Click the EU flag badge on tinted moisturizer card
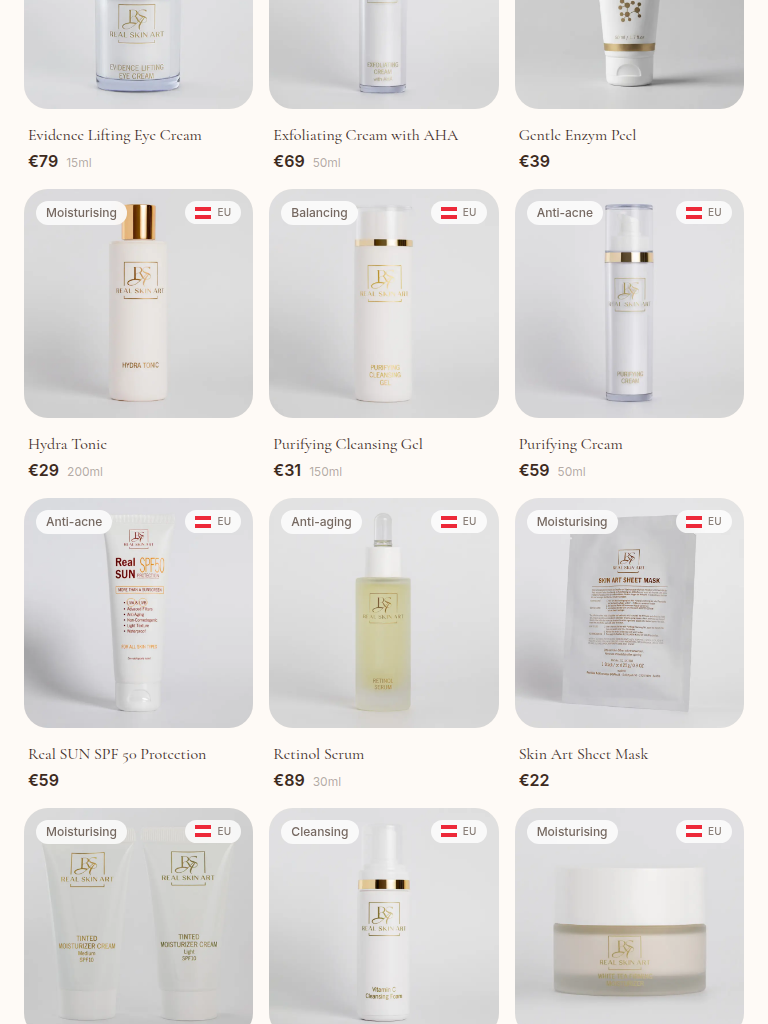Image resolution: width=768 pixels, height=1024 pixels. pos(213,831)
